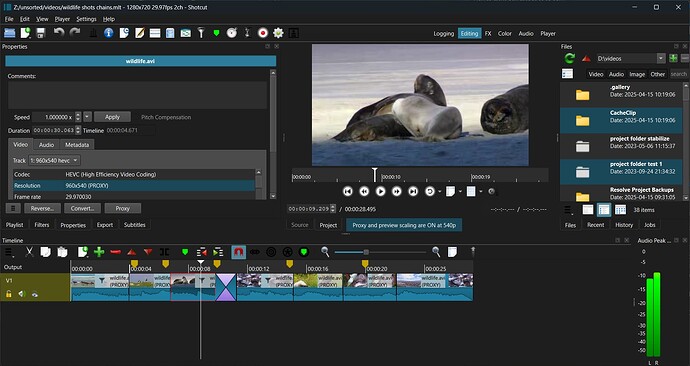Viewport: 690px width, 366px height.
Task: Open the player zoom dropdown arrow
Action: point(460,191)
